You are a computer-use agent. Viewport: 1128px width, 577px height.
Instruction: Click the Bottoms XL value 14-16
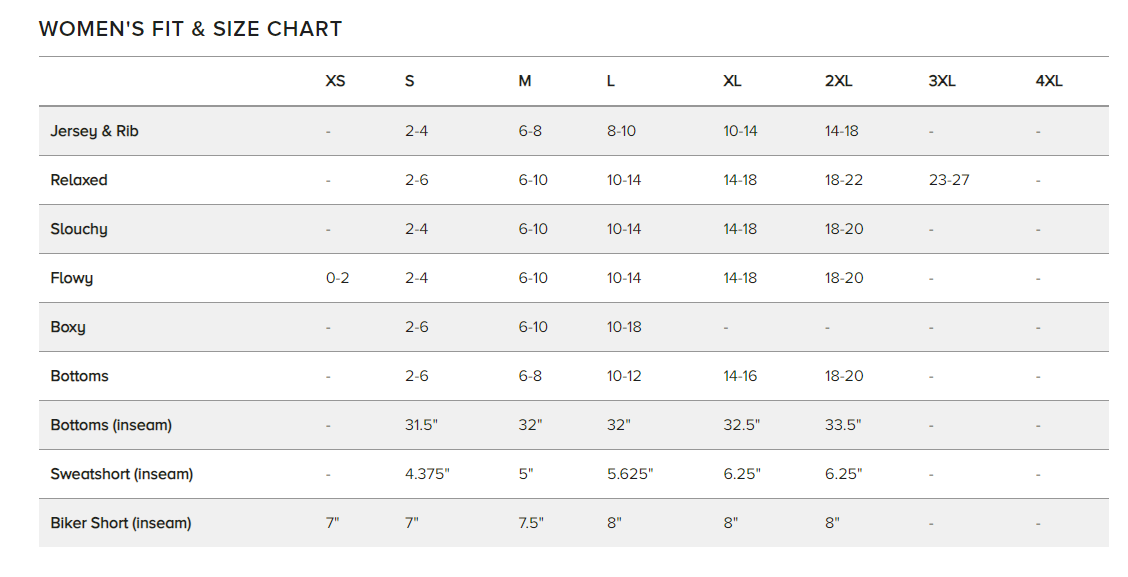(x=740, y=376)
